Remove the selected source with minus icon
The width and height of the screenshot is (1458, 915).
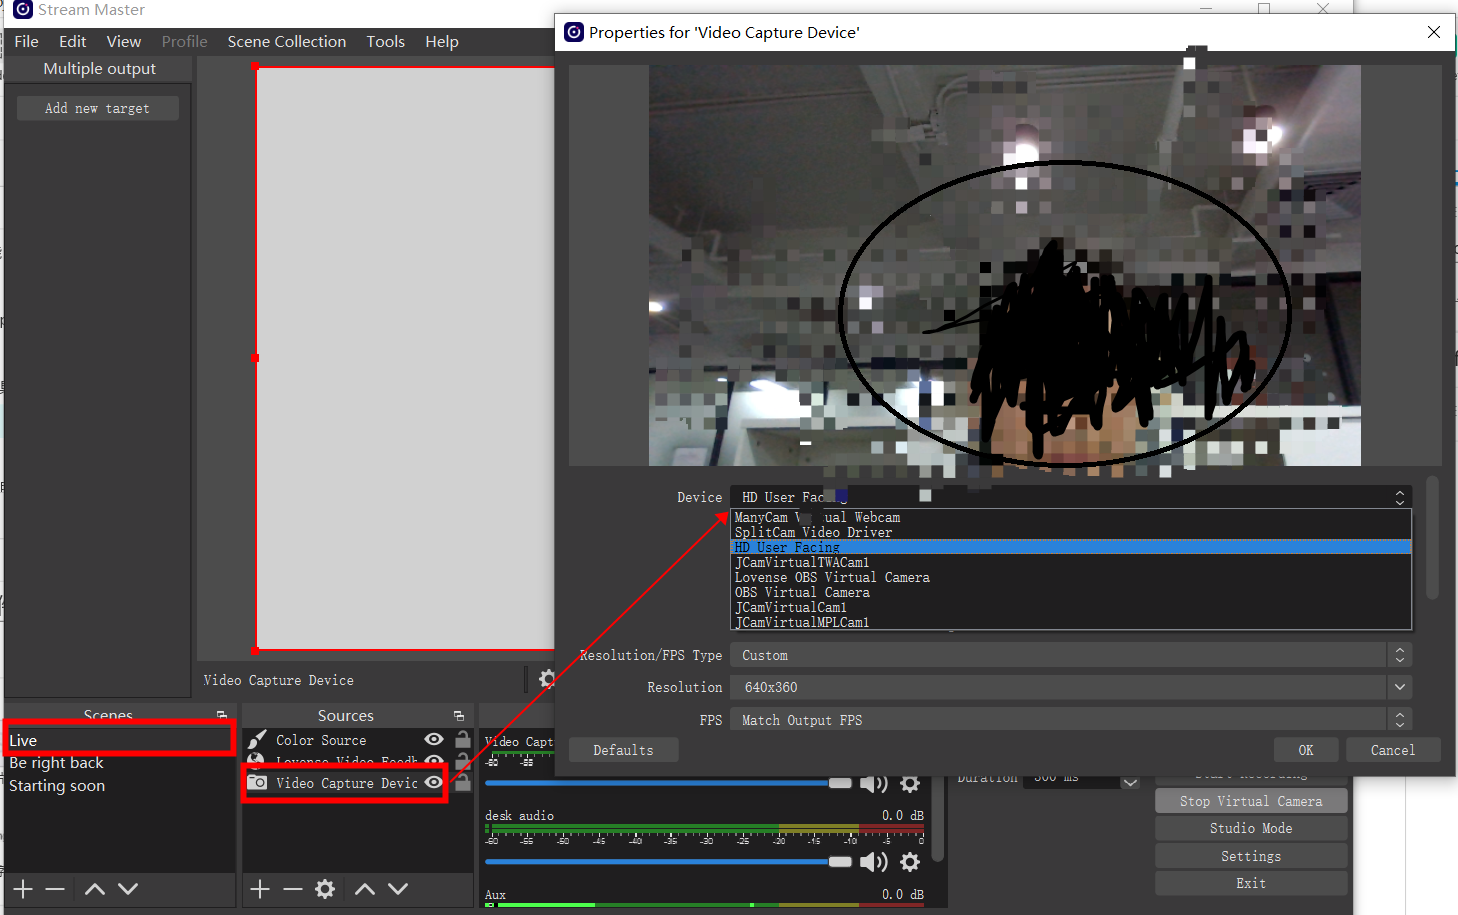(x=292, y=889)
